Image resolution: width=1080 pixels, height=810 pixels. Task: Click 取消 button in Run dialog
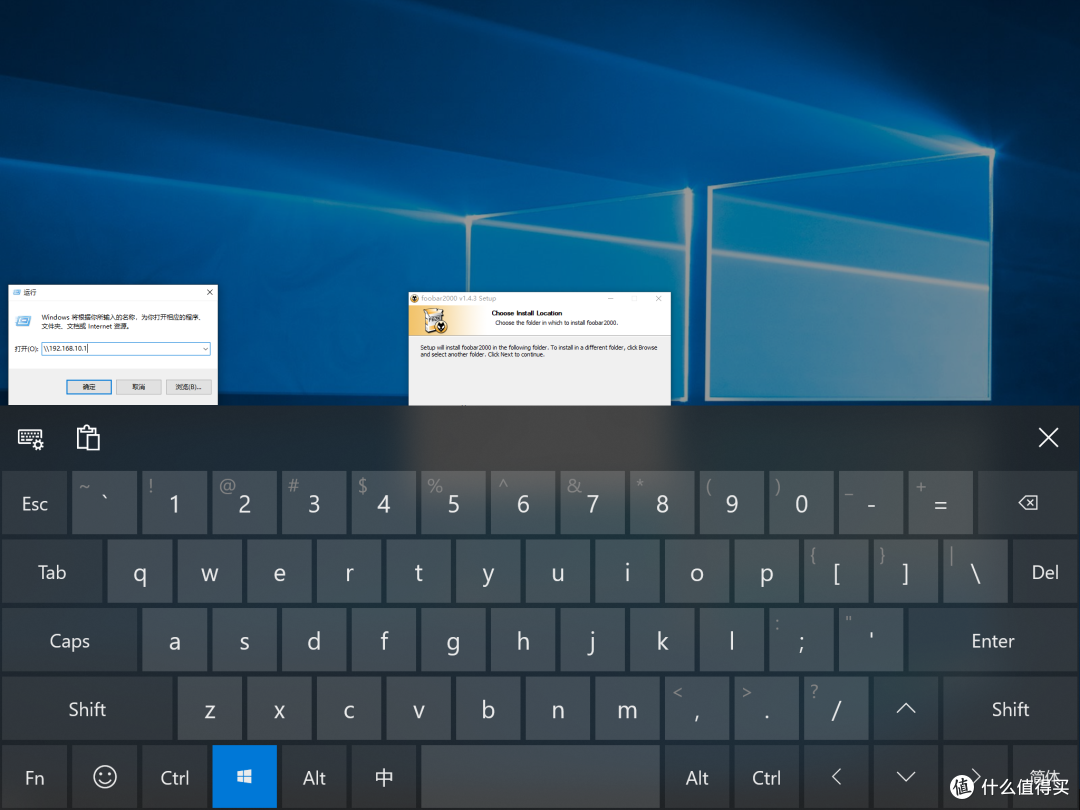point(138,387)
